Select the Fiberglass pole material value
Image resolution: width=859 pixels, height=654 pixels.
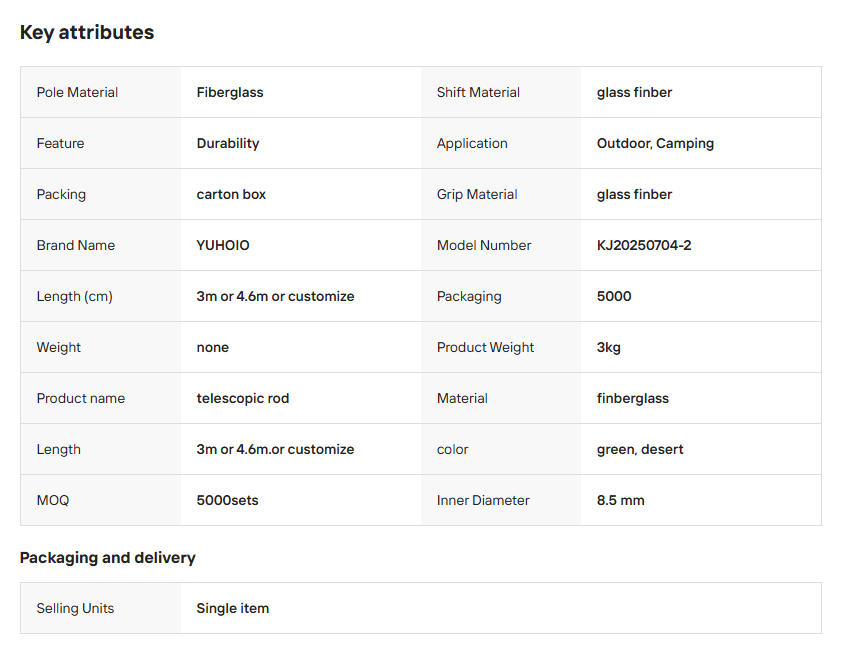pyautogui.click(x=230, y=92)
